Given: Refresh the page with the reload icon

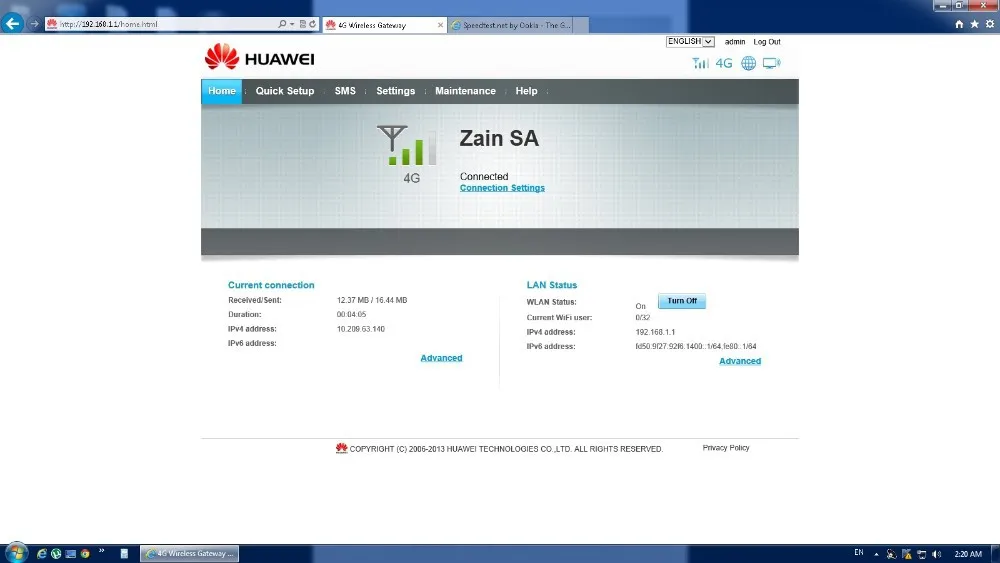Looking at the screenshot, I should [312, 24].
